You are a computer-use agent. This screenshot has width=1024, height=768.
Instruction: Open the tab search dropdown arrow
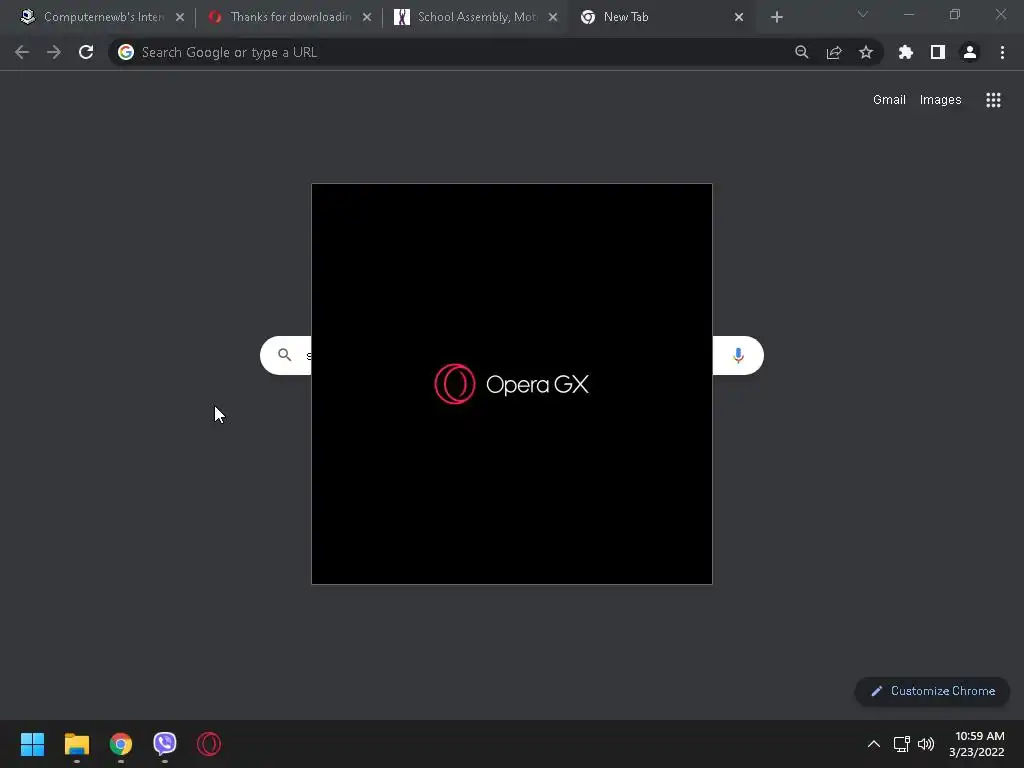coord(863,14)
